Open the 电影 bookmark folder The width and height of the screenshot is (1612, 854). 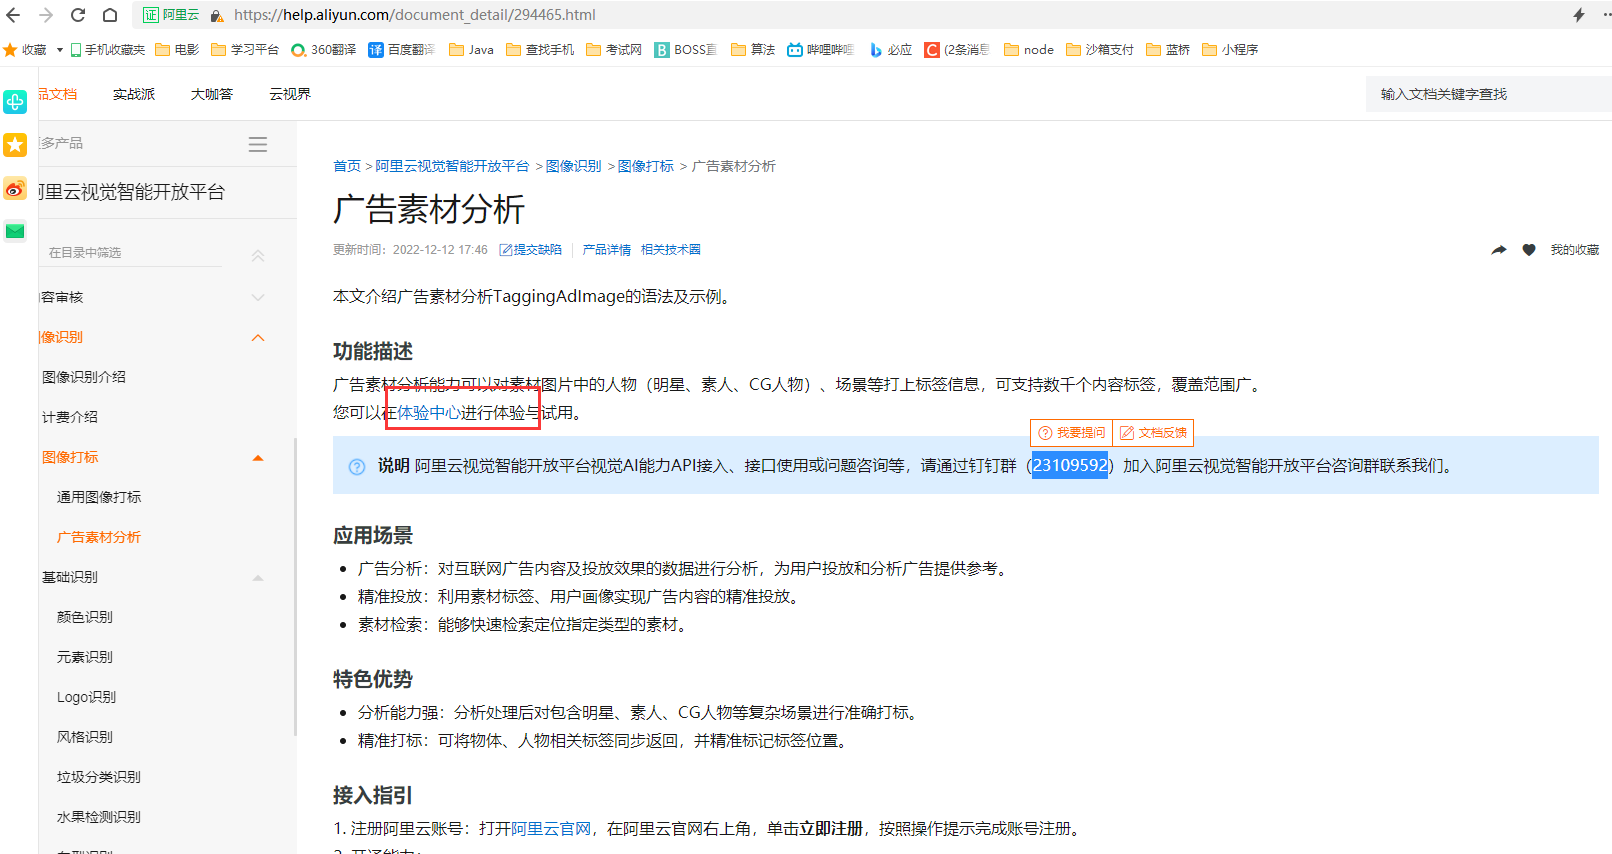pyautogui.click(x=177, y=49)
